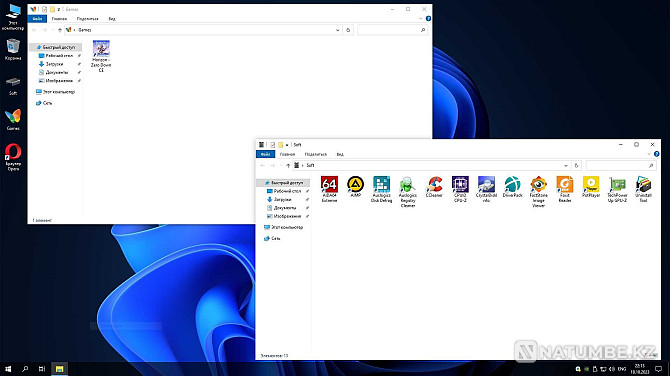This screenshot has width=670, height=376.
Task: Refresh the Games folder view
Action: [348, 30]
